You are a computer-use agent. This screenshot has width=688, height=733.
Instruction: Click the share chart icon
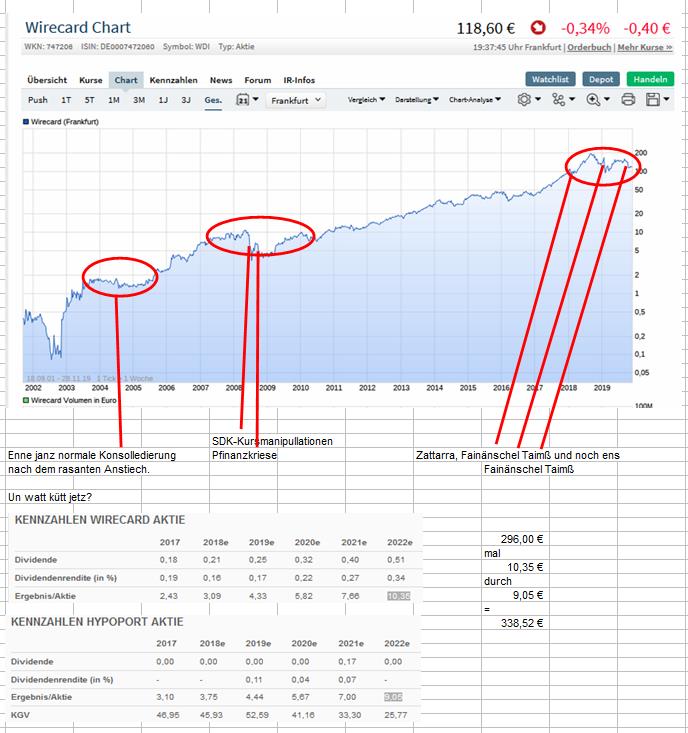558,100
